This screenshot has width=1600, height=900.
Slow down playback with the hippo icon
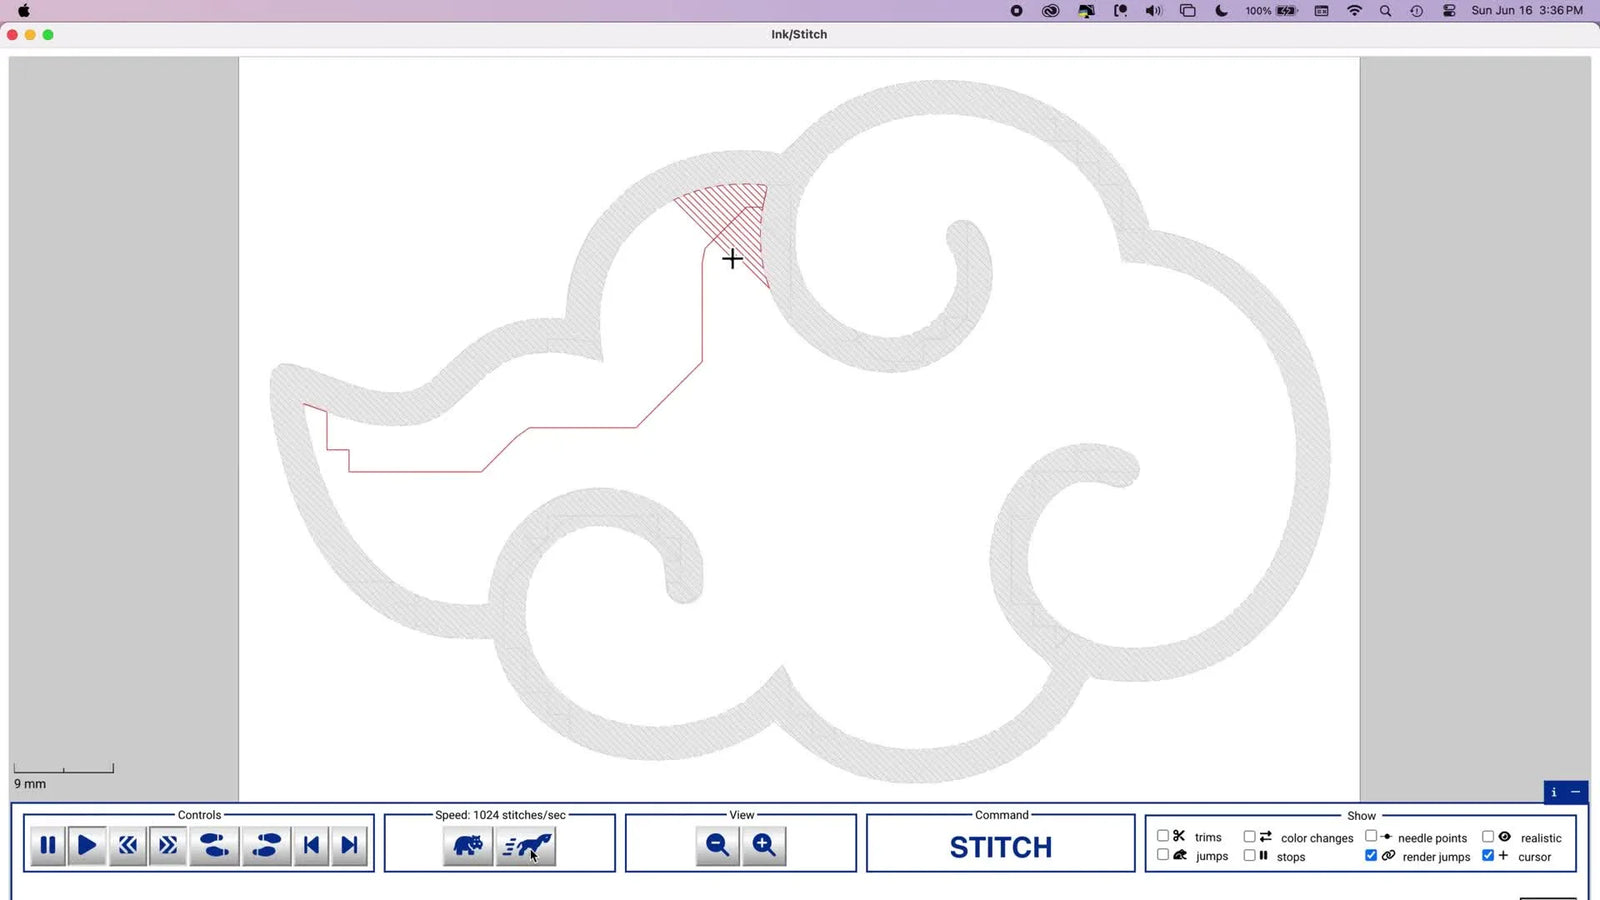[468, 845]
